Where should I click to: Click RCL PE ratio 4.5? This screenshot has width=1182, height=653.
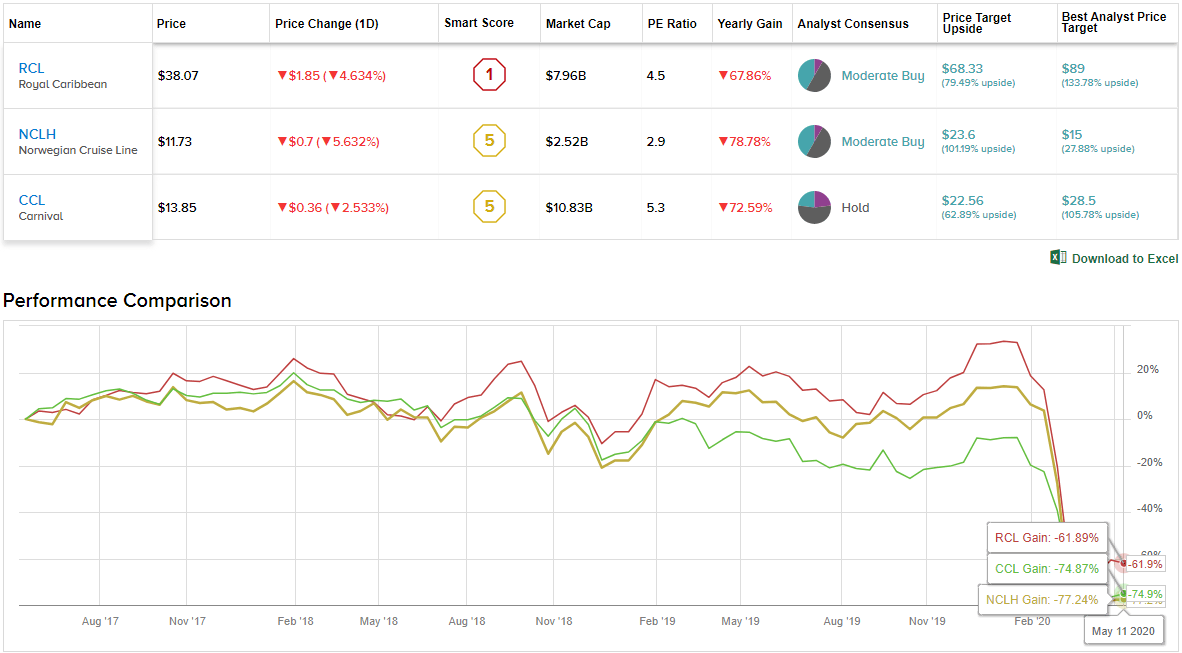pyautogui.click(x=656, y=75)
